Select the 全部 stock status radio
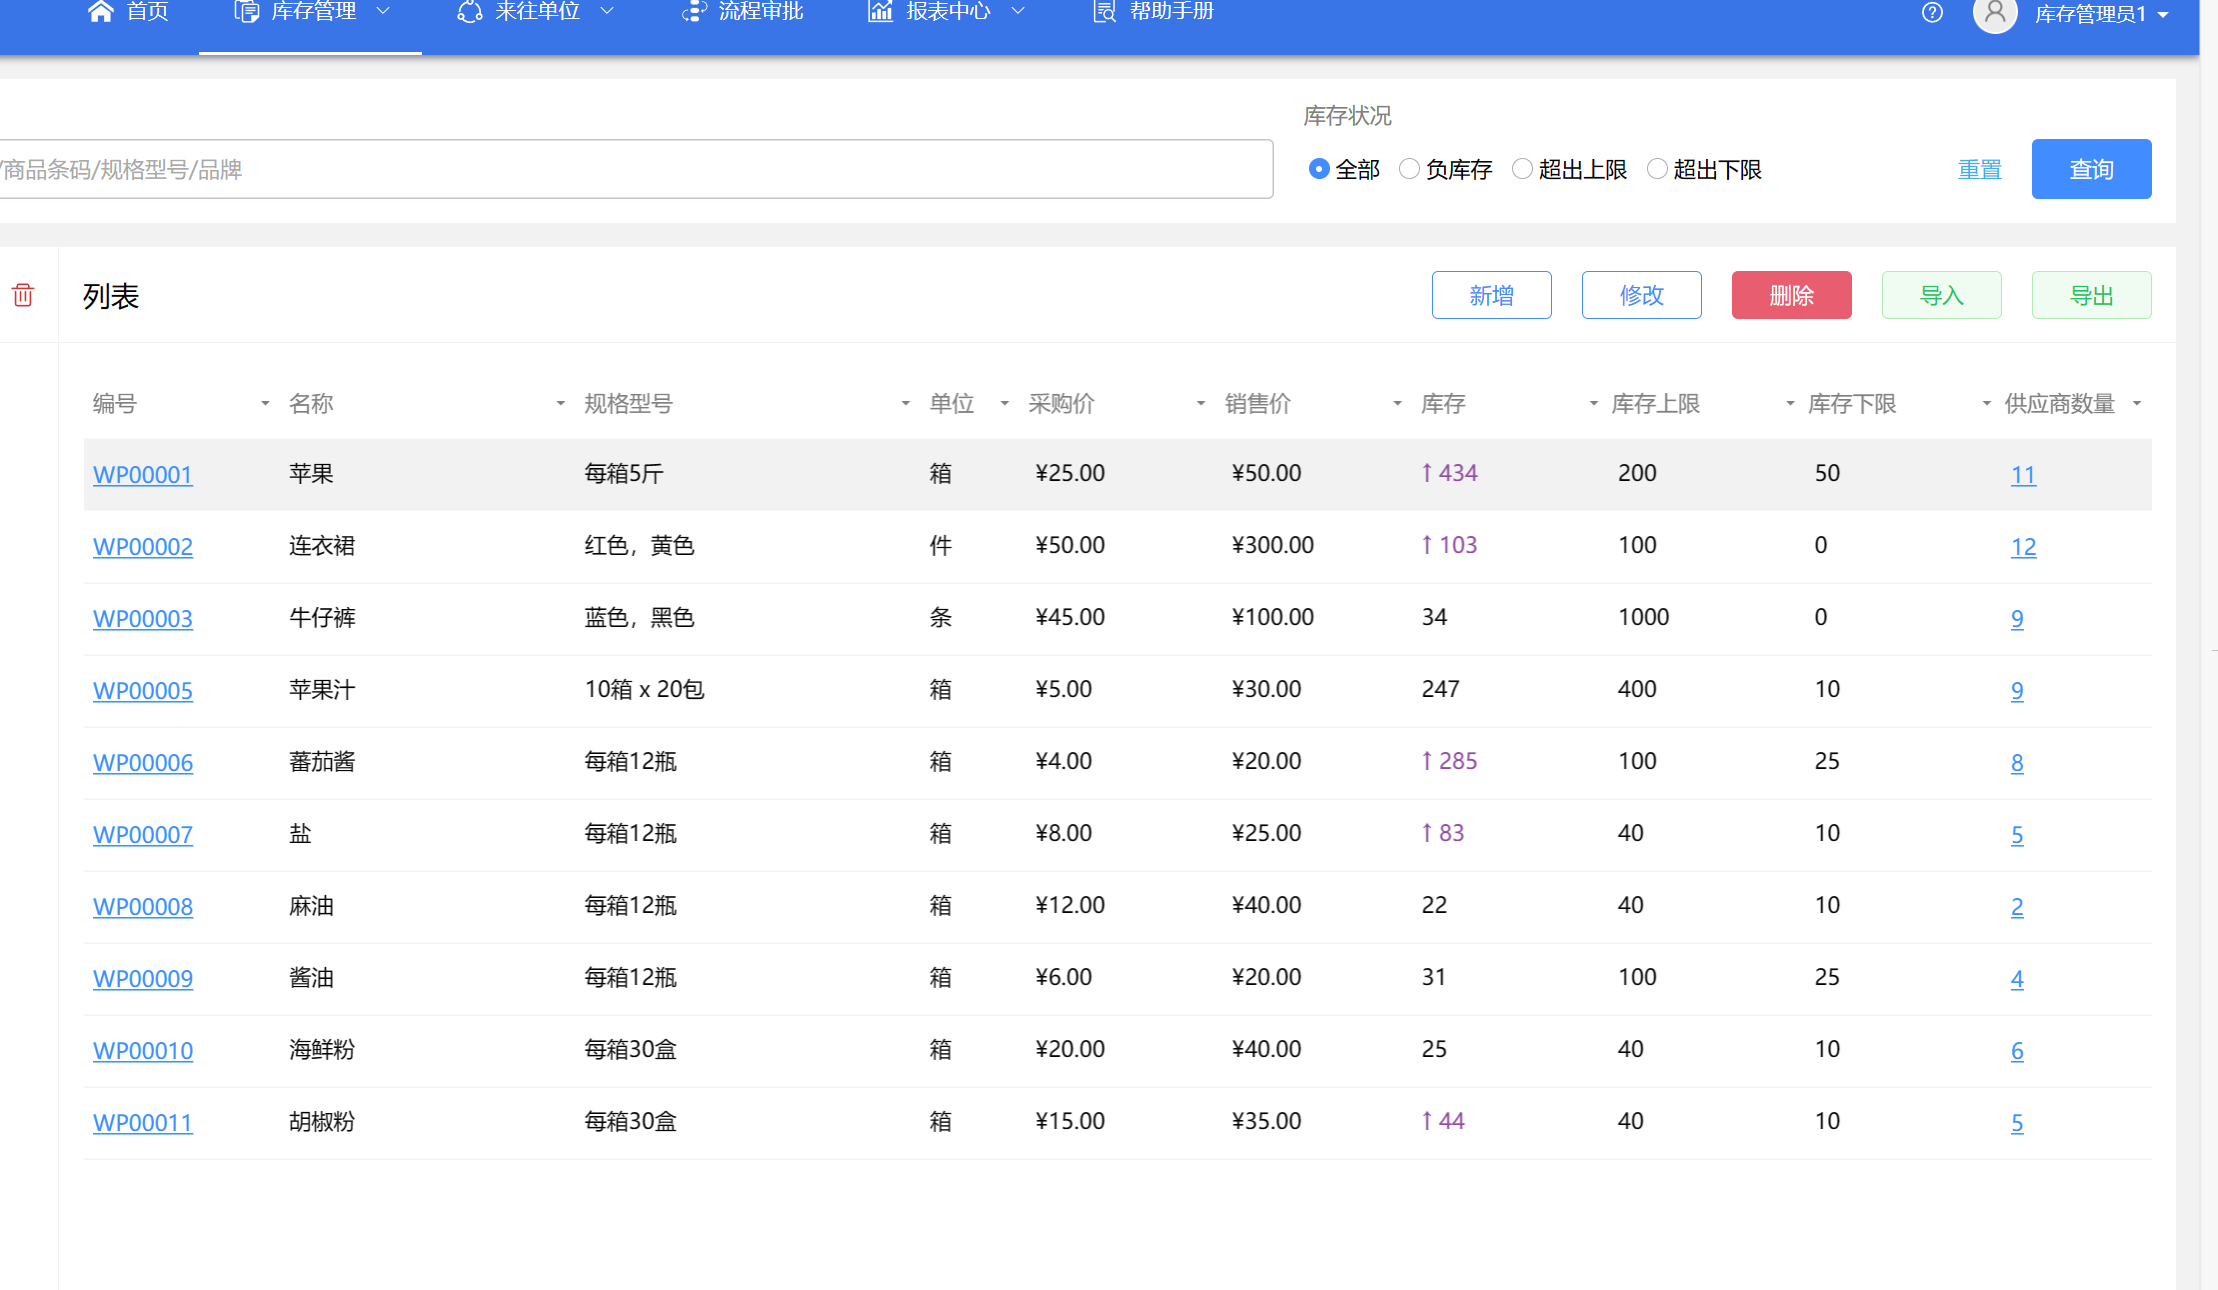The height and width of the screenshot is (1290, 2218). 1319,169
